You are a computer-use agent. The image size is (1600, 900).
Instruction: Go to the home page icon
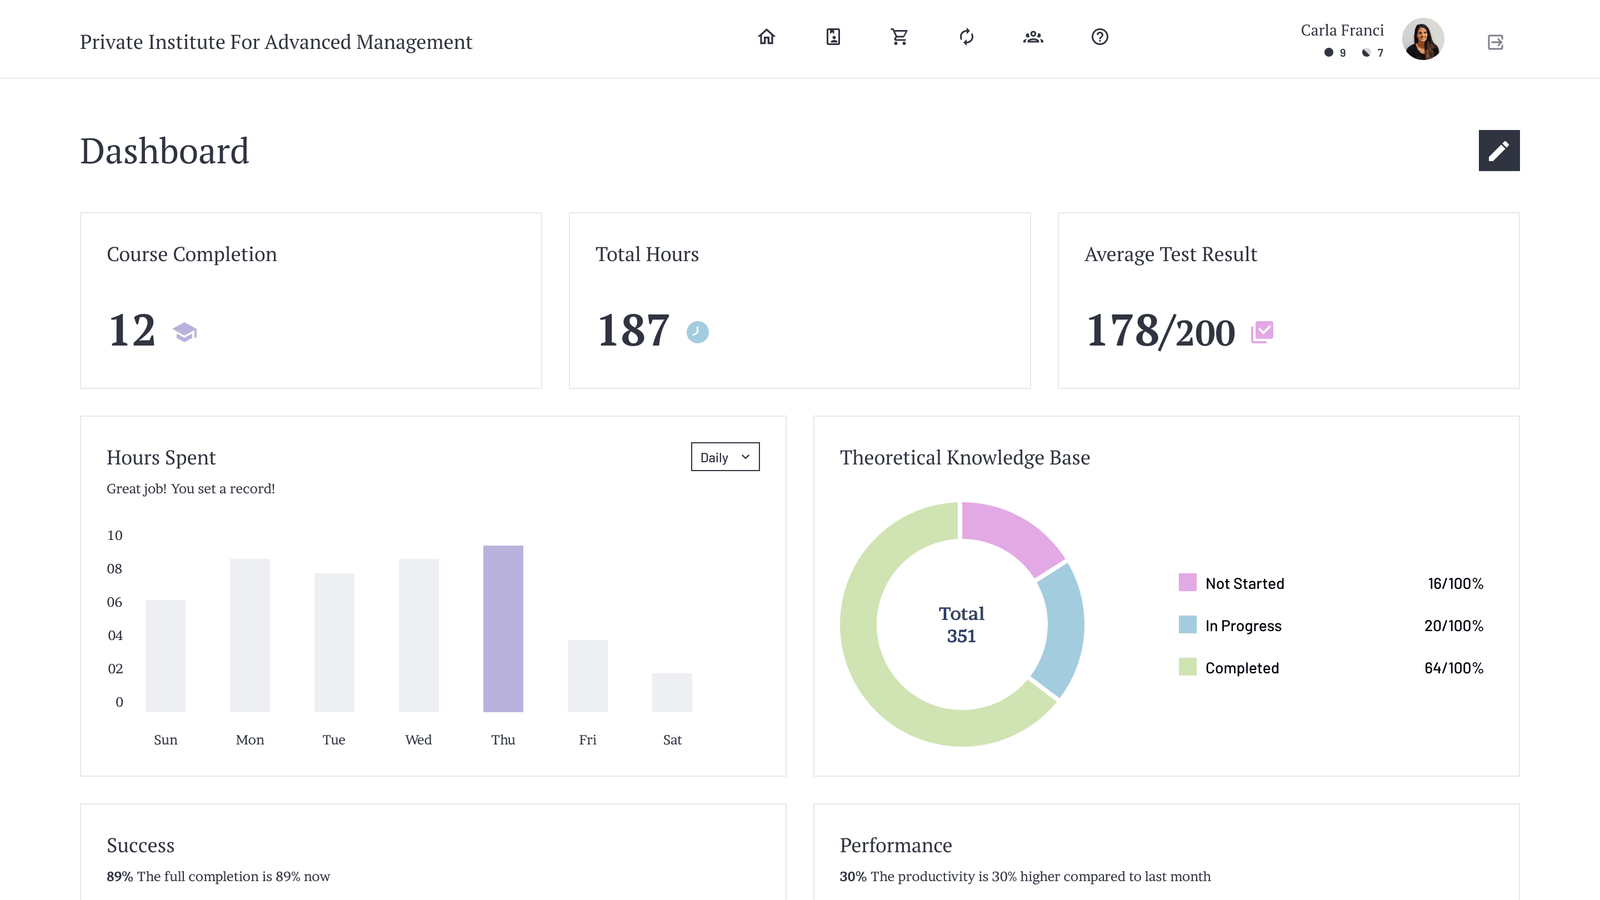coord(766,37)
